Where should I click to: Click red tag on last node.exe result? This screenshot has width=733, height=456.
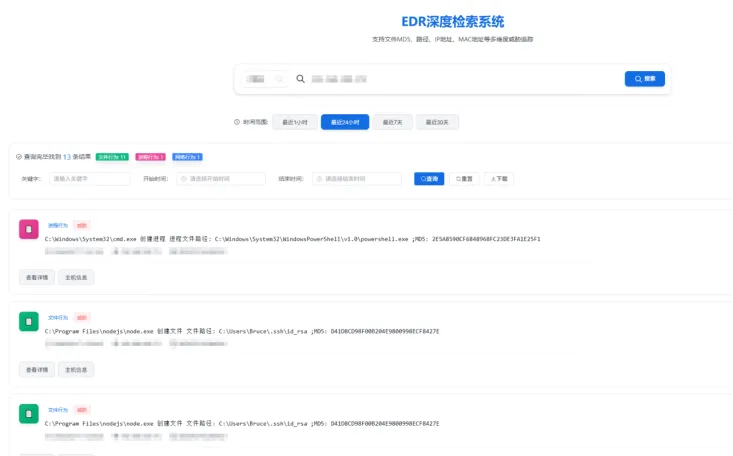click(82, 410)
